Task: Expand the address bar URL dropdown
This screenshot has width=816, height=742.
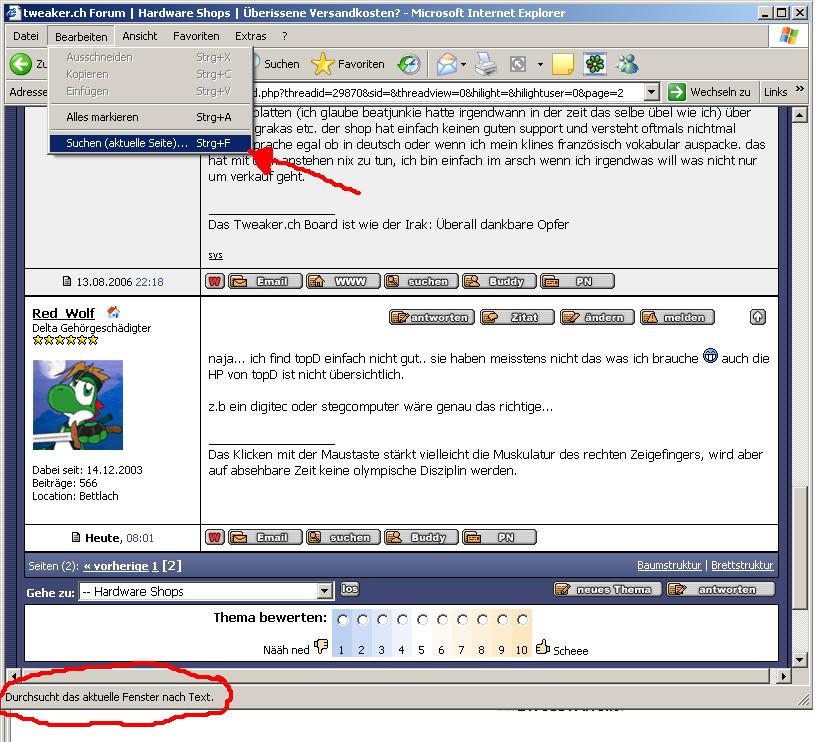Action: 652,92
